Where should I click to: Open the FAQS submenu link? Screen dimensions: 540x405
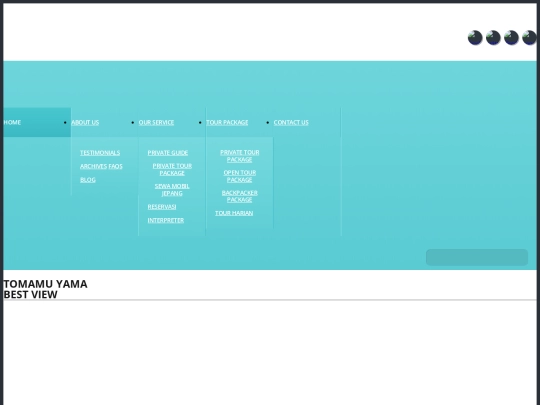point(115,166)
